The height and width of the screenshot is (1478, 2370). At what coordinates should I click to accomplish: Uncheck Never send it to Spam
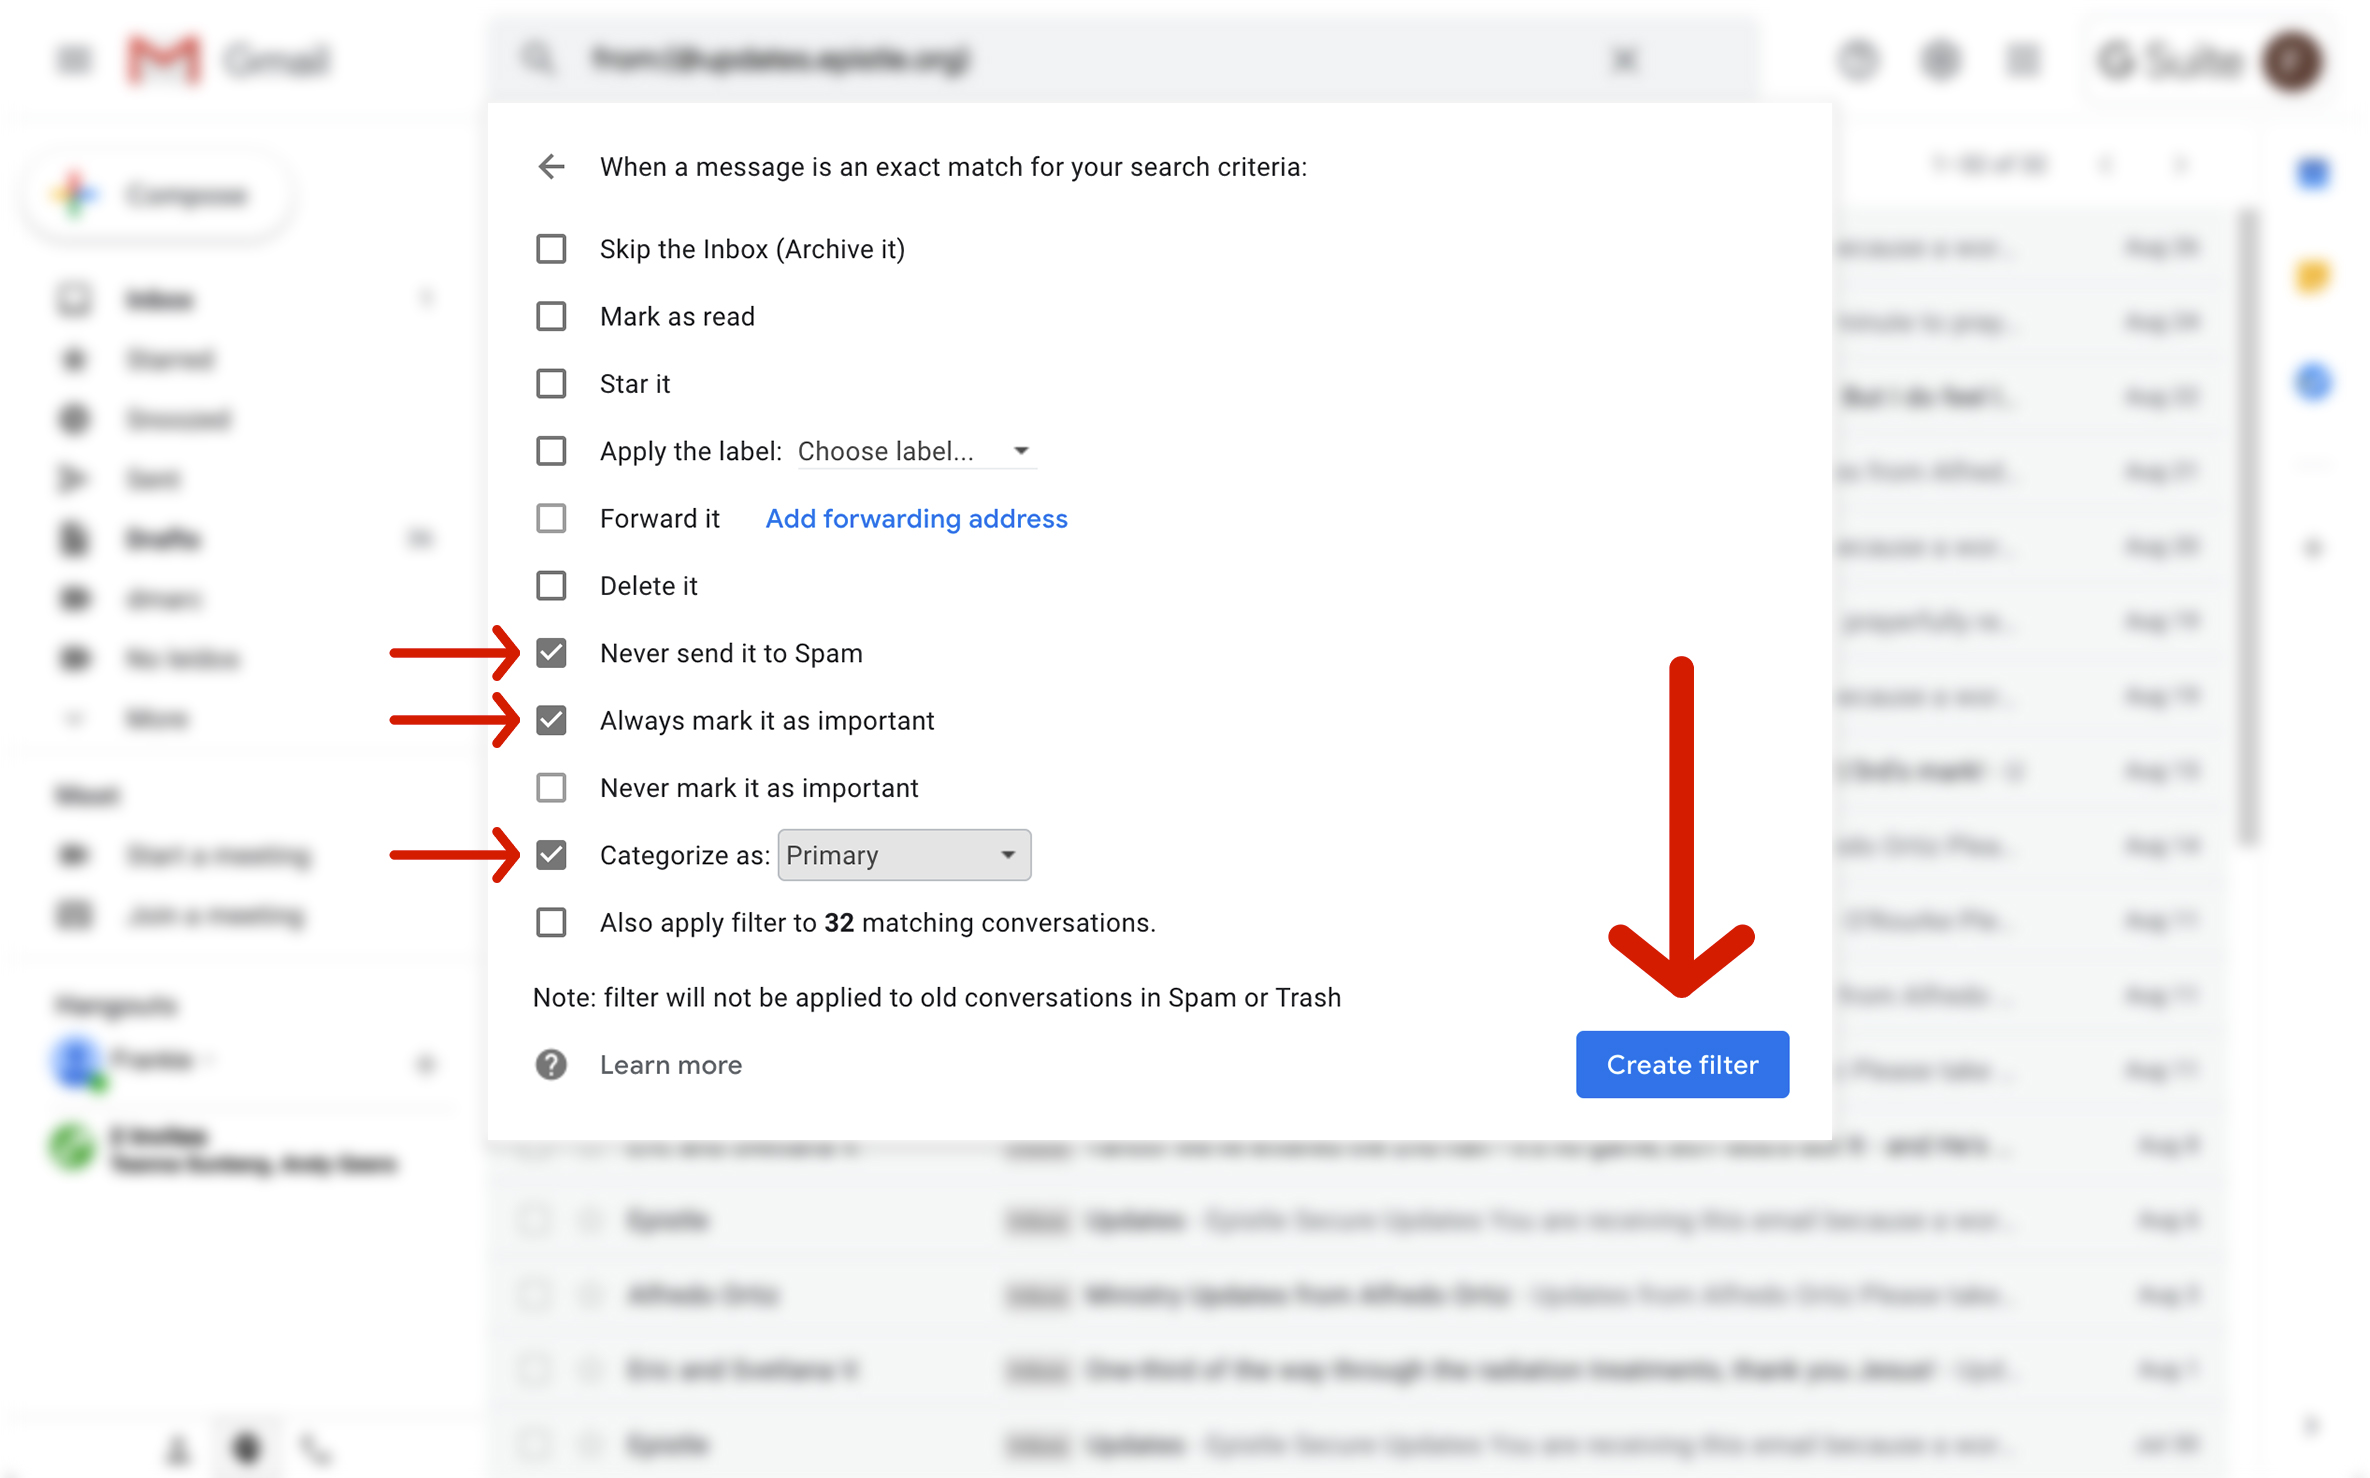pos(551,653)
